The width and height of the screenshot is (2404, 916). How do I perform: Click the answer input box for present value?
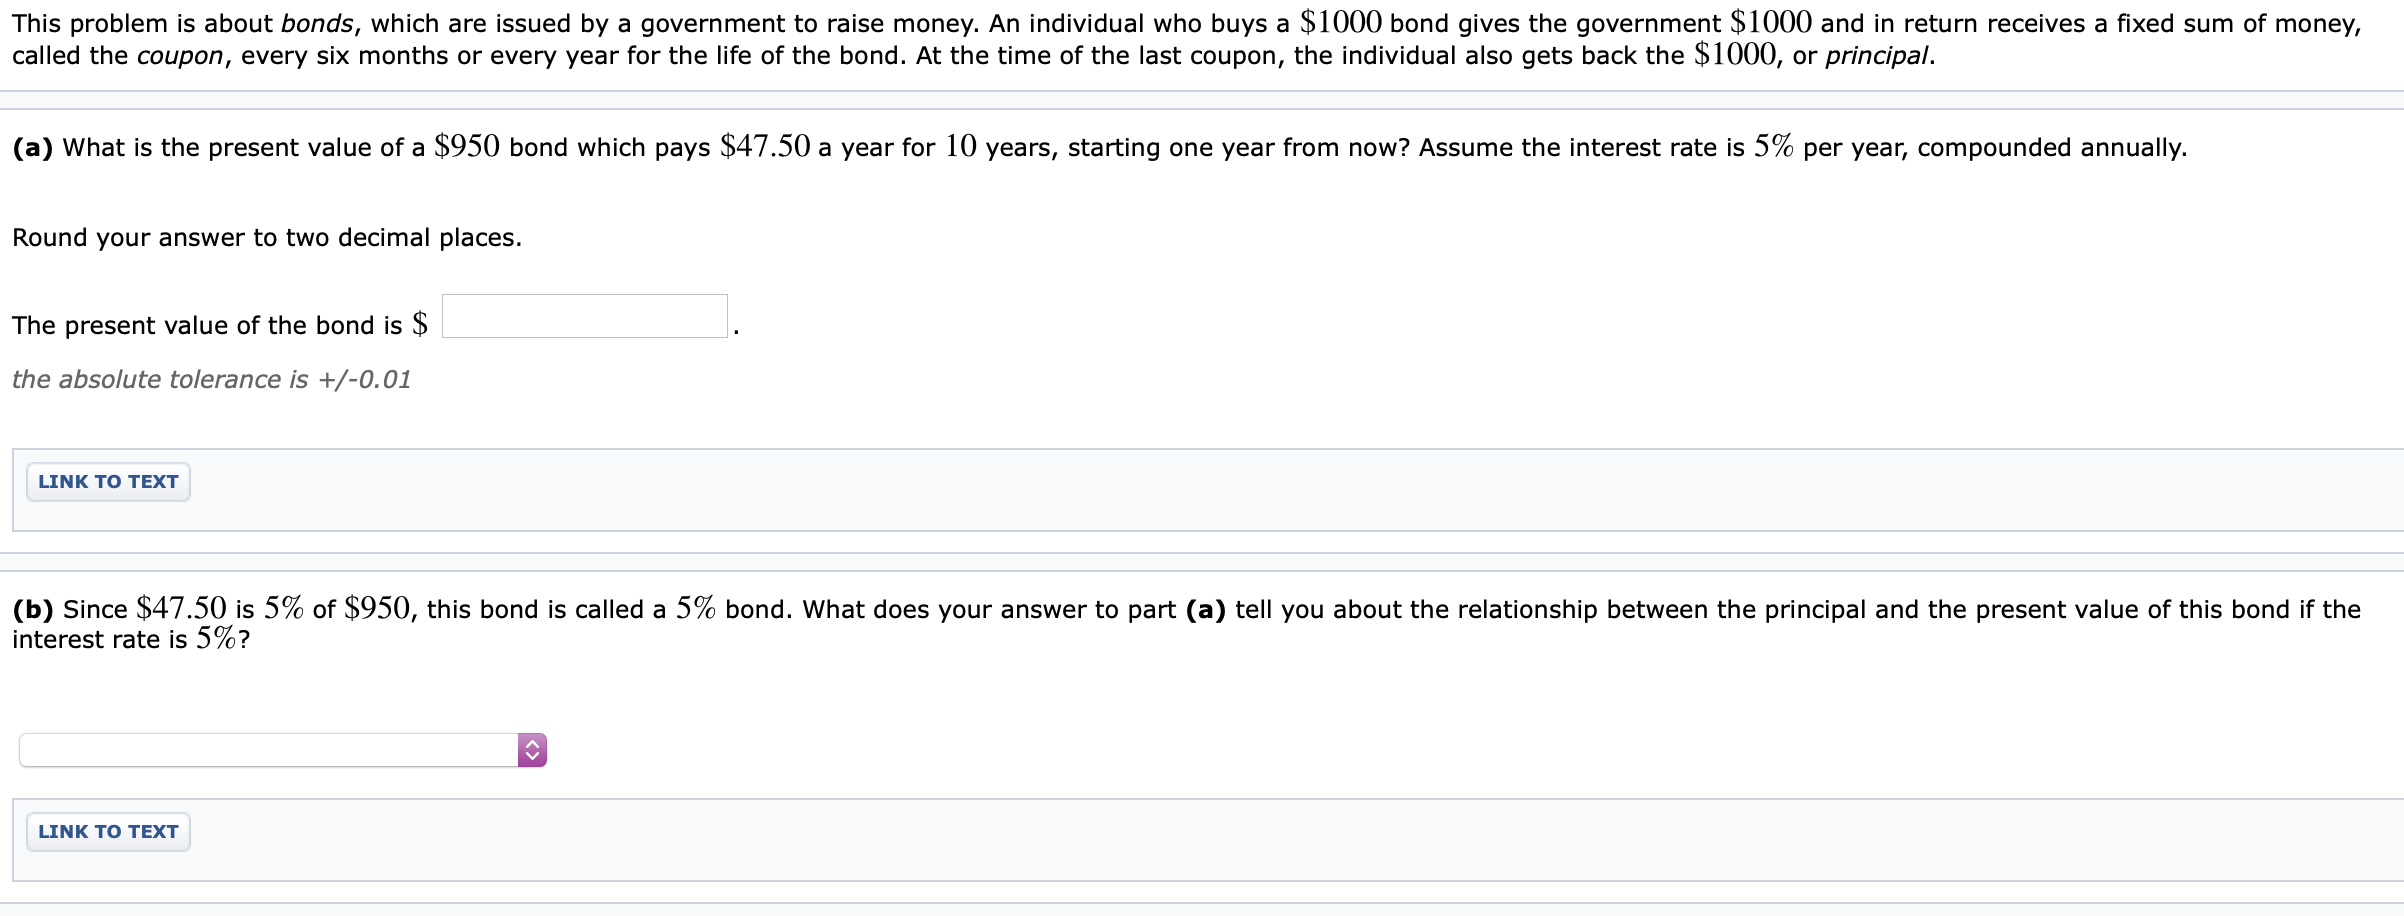point(584,316)
